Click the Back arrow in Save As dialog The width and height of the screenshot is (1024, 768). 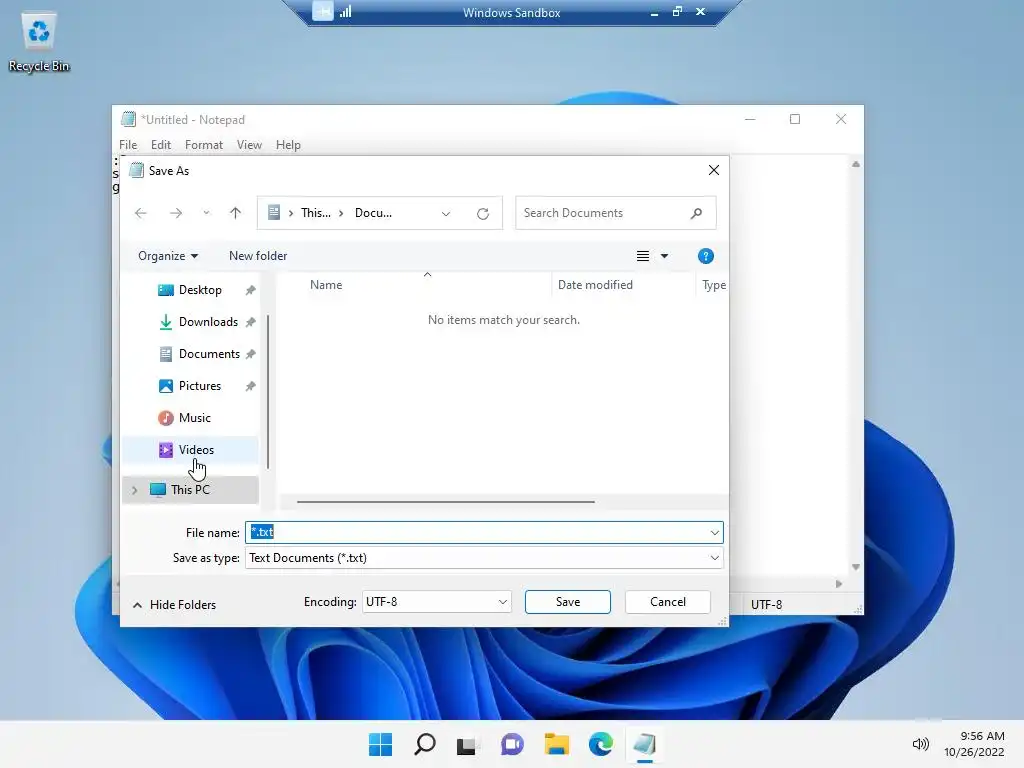pos(140,213)
